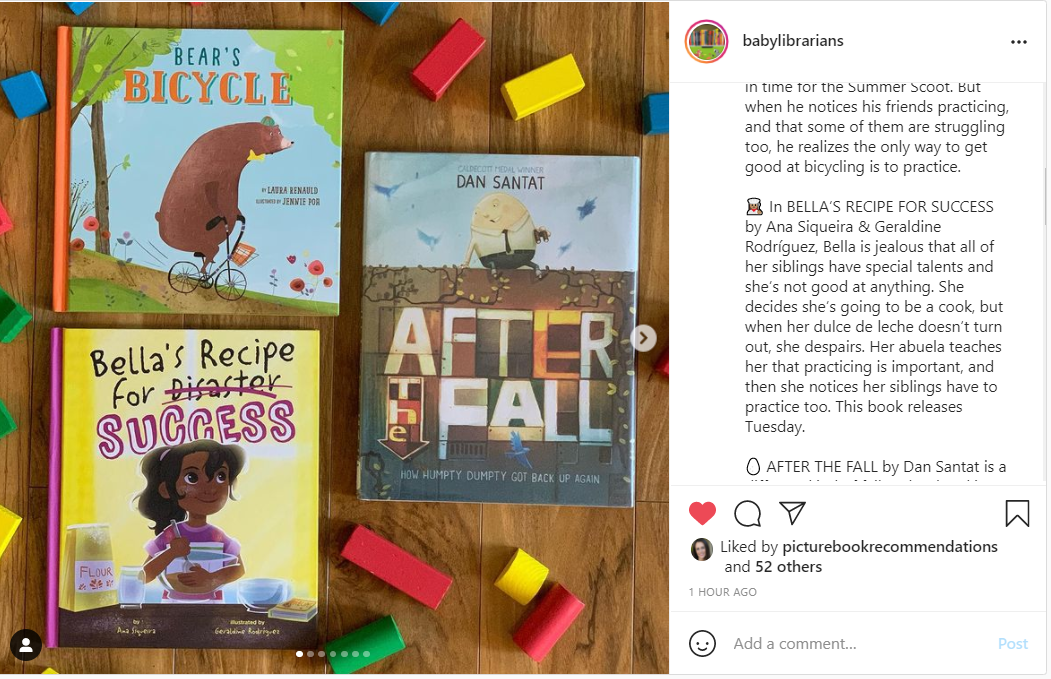Image resolution: width=1051 pixels, height=679 pixels.
Task: Open babylibrarians profile picture
Action: (x=706, y=41)
